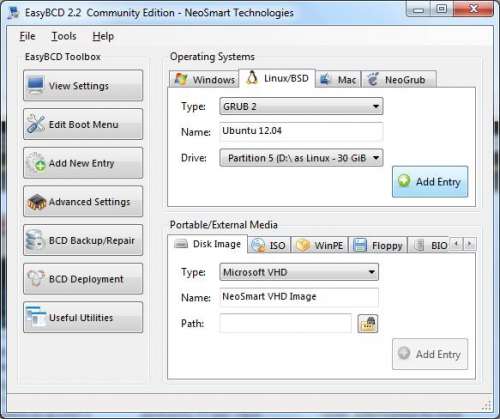Screen dimensions: 500x419
Task: Click the Windows flag icon on tab
Action: (x=181, y=79)
